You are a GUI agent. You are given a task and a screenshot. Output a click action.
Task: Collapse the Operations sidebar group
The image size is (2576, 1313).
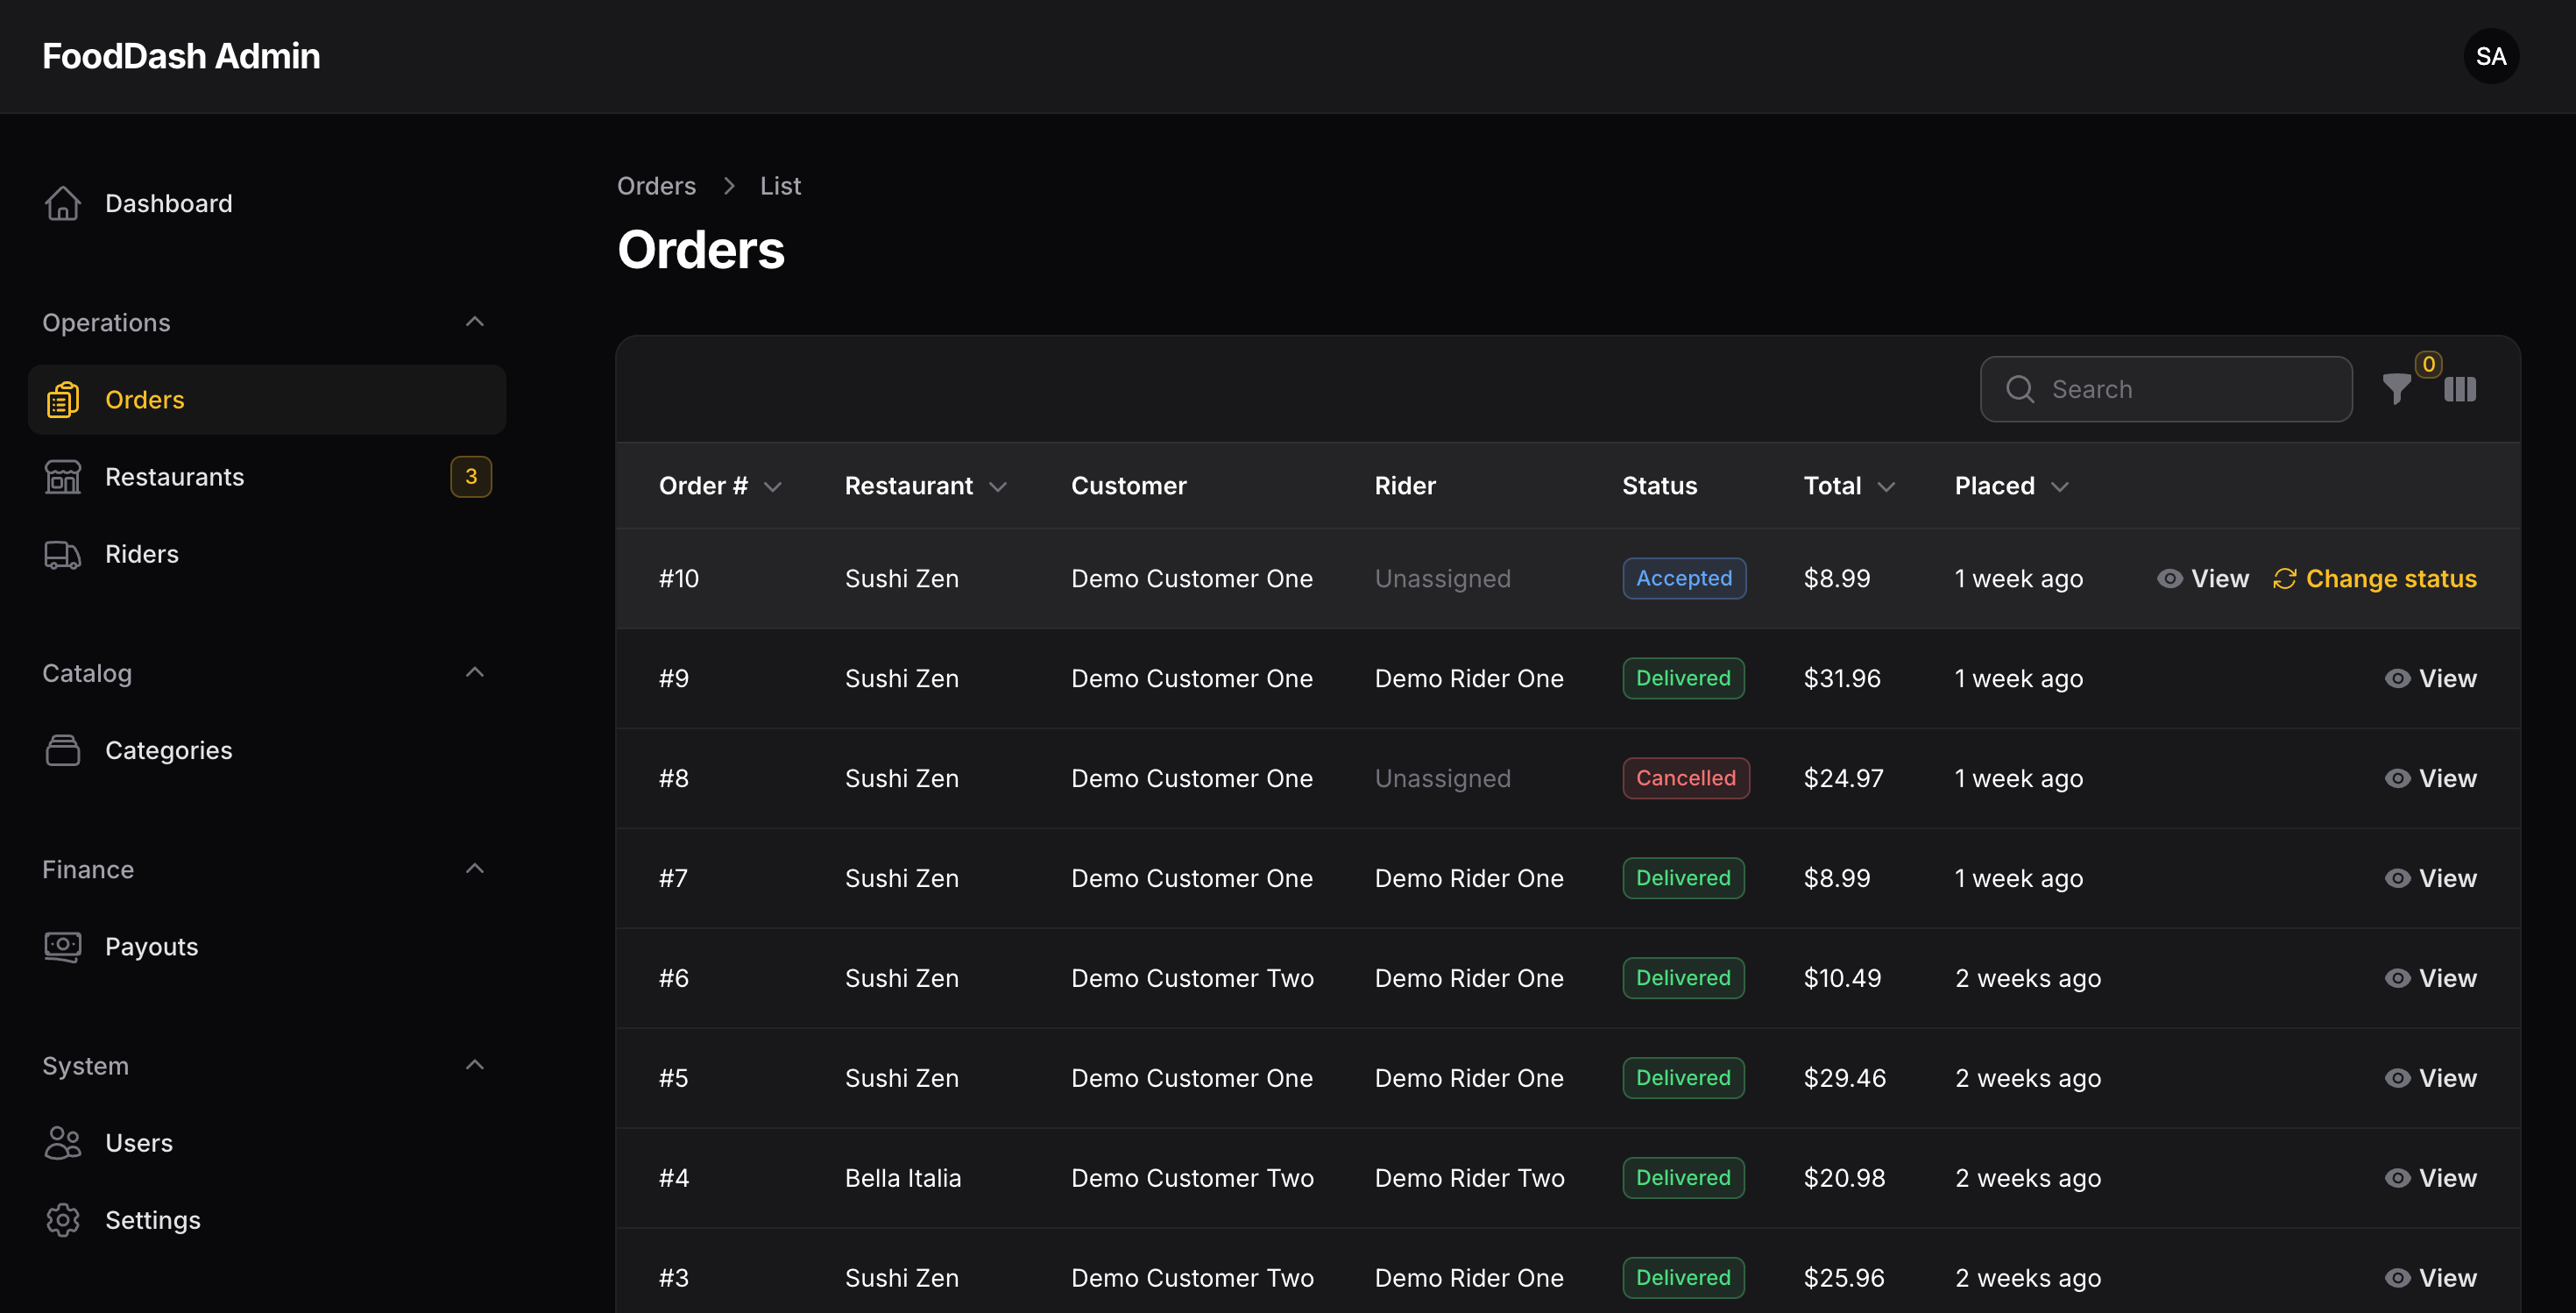click(475, 322)
